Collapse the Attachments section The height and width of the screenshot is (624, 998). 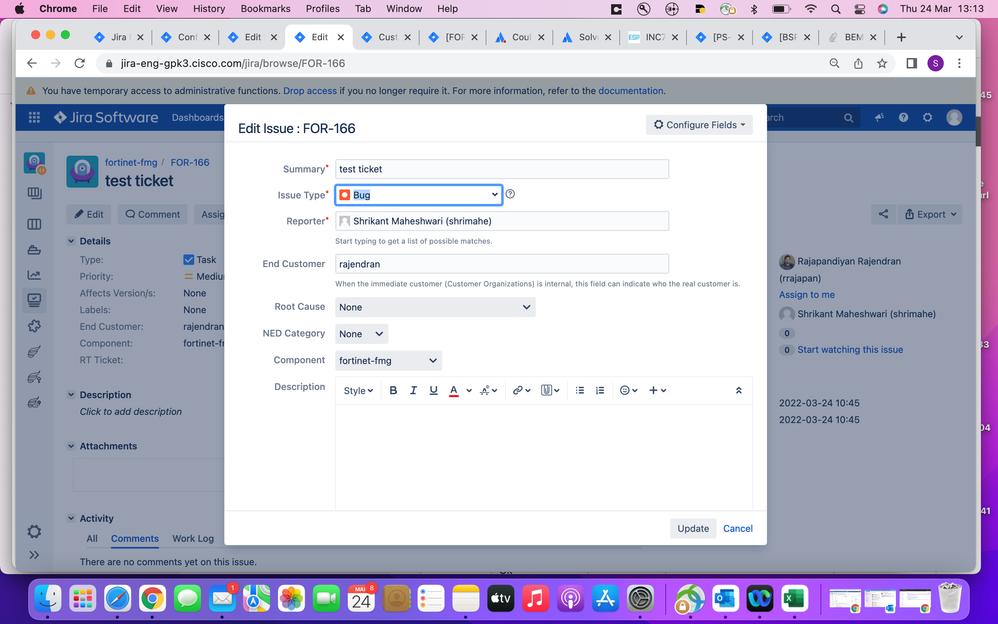coord(71,446)
